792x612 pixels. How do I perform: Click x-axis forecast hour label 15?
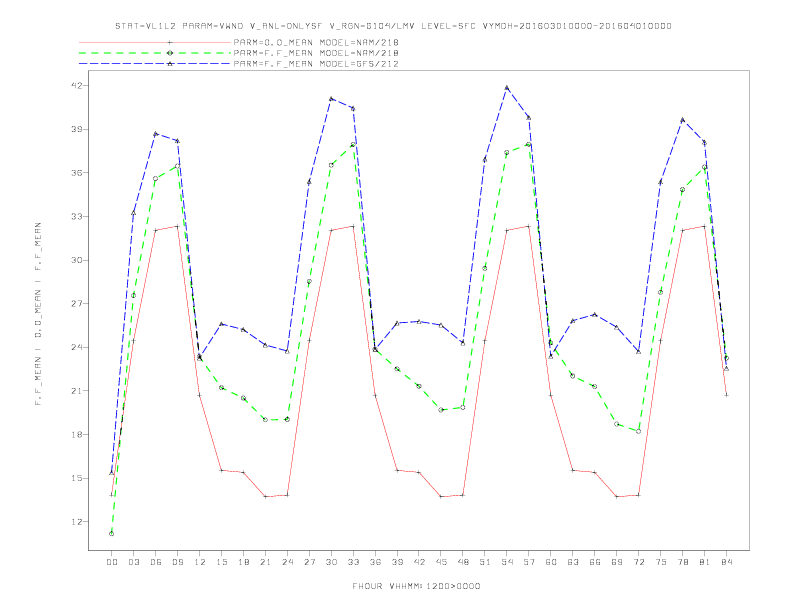point(221,562)
